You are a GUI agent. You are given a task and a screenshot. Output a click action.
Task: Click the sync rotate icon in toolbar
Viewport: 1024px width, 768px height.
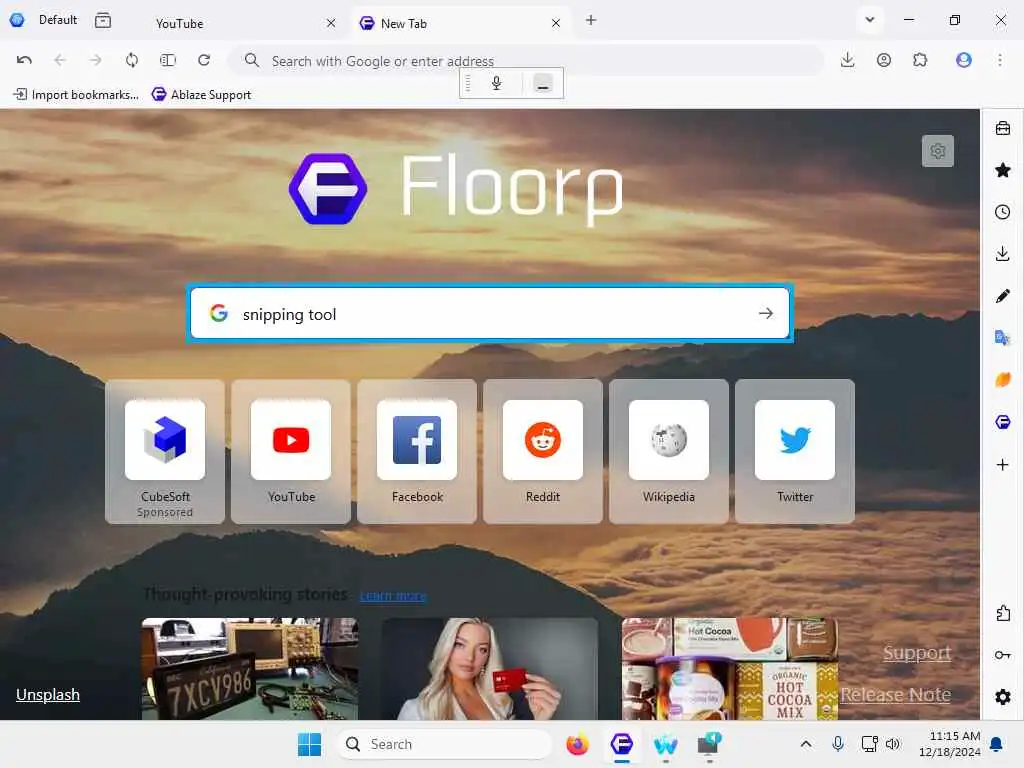132,60
